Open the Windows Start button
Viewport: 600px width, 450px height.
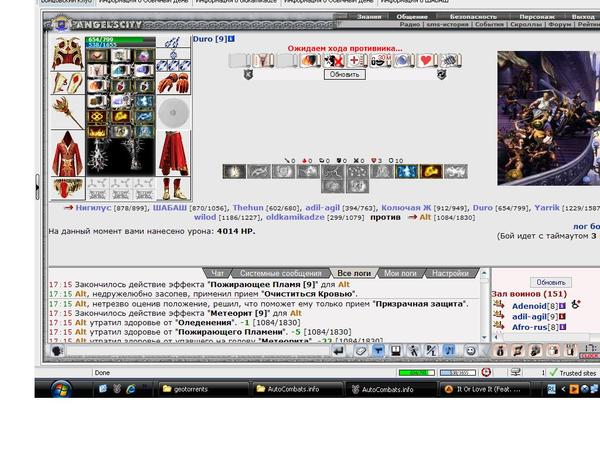(x=61, y=389)
